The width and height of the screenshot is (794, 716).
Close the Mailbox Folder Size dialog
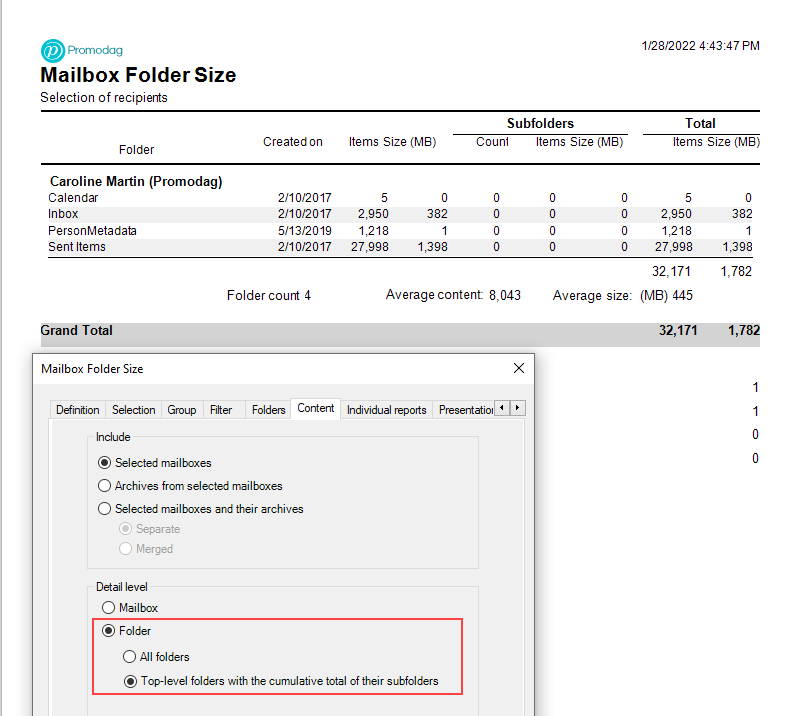(518, 368)
